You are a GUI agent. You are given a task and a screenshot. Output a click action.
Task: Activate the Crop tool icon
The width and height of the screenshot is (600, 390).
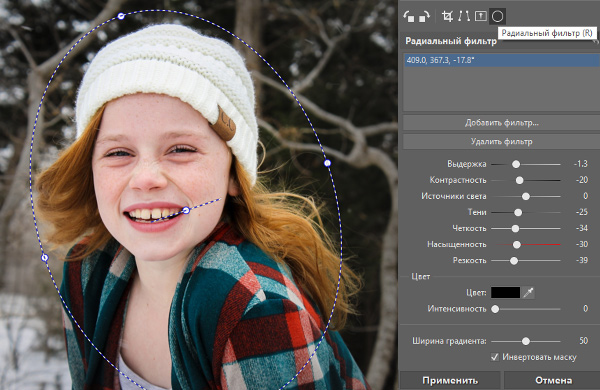coord(447,16)
